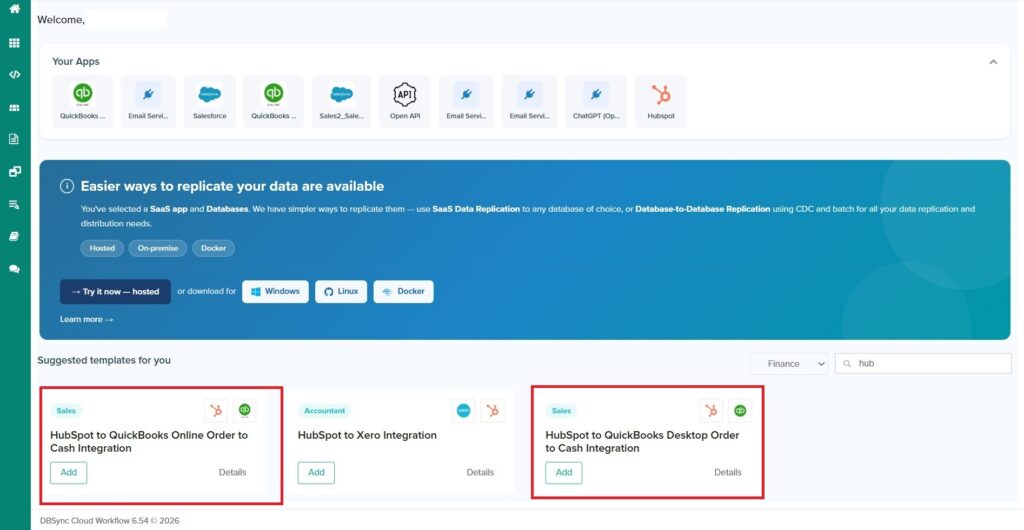Click the template search field containing hub
The height and width of the screenshot is (530, 1024).
tap(923, 364)
